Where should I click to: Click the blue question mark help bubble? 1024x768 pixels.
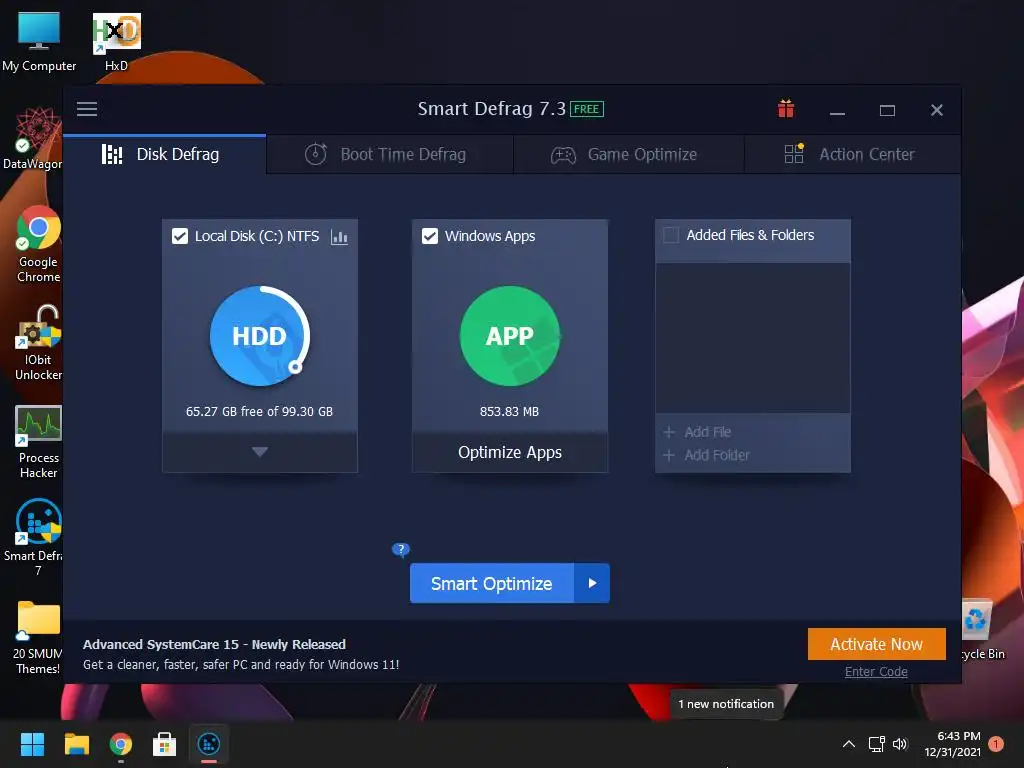pyautogui.click(x=400, y=550)
